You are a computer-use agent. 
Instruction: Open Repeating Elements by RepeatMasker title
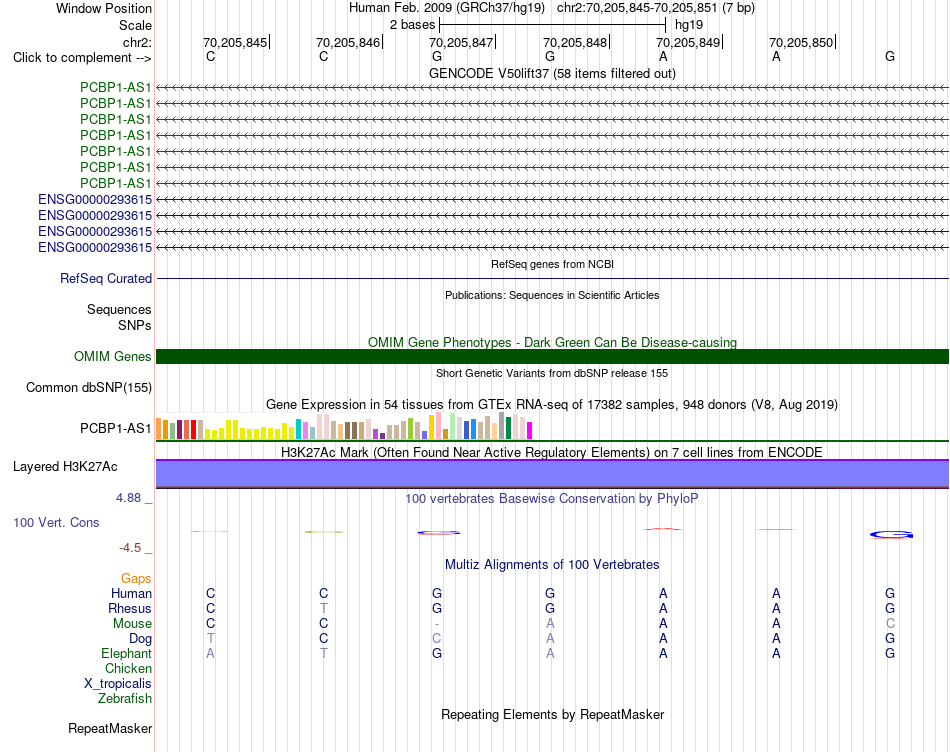point(552,714)
